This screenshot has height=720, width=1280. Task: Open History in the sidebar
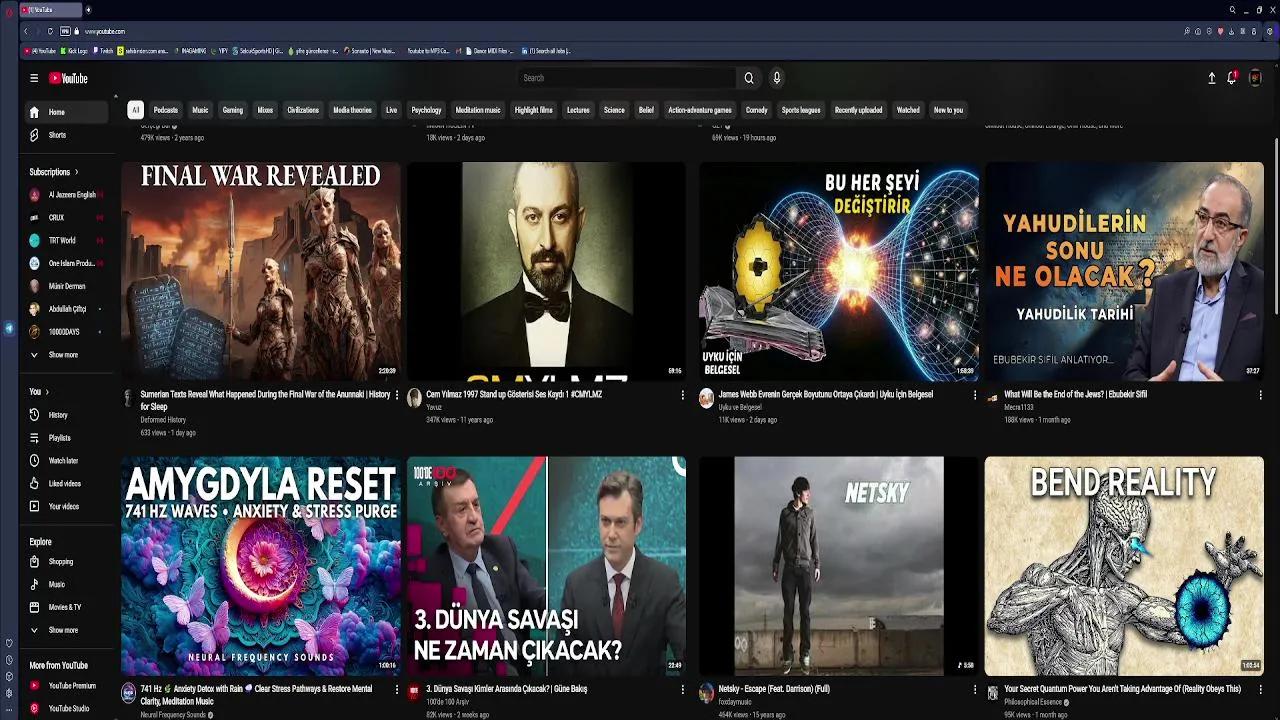click(67, 415)
